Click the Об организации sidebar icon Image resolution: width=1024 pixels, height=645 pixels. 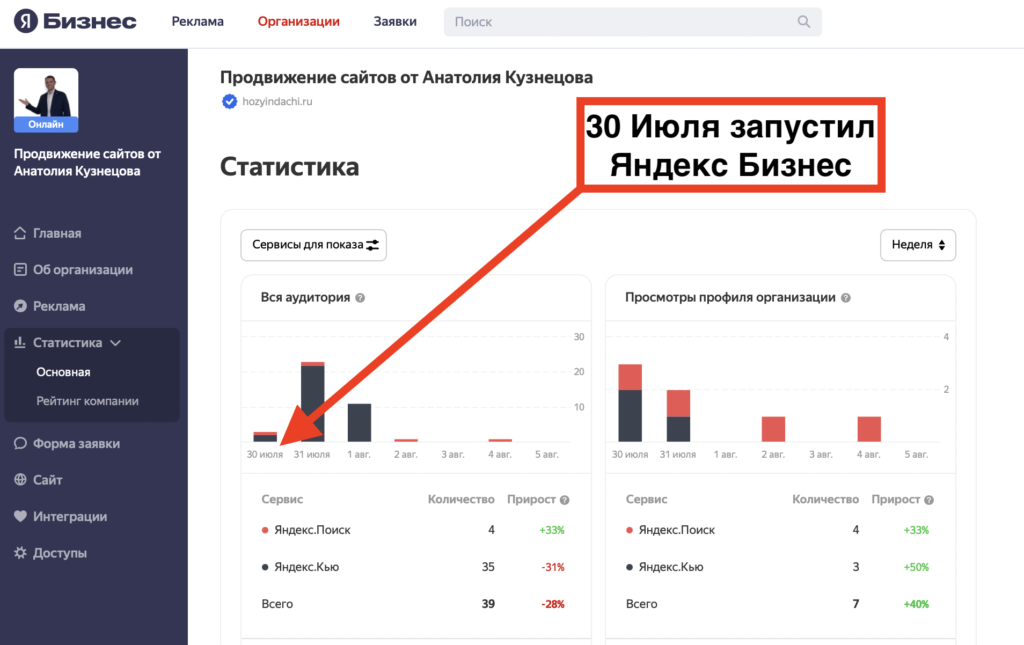click(20, 270)
